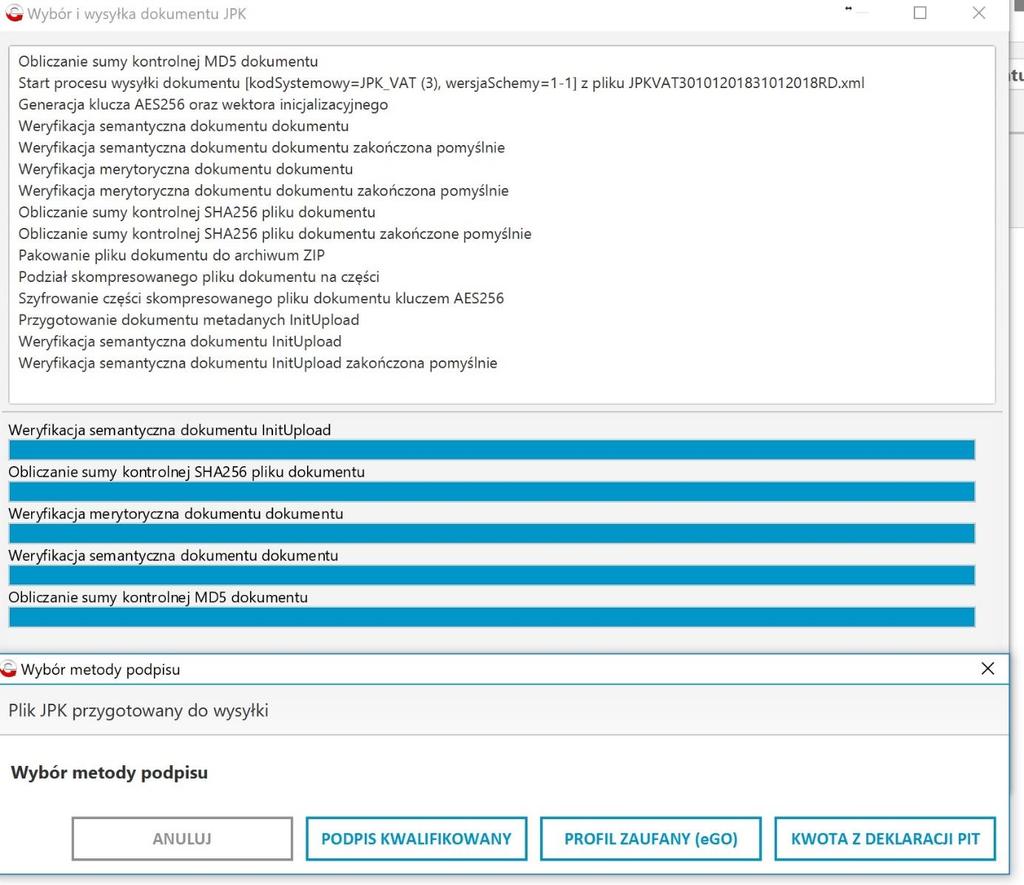Screen dimensions: 1024x885
Task: Pick KWOTA Z DEKLARACJI PIT option
Action: 885,838
